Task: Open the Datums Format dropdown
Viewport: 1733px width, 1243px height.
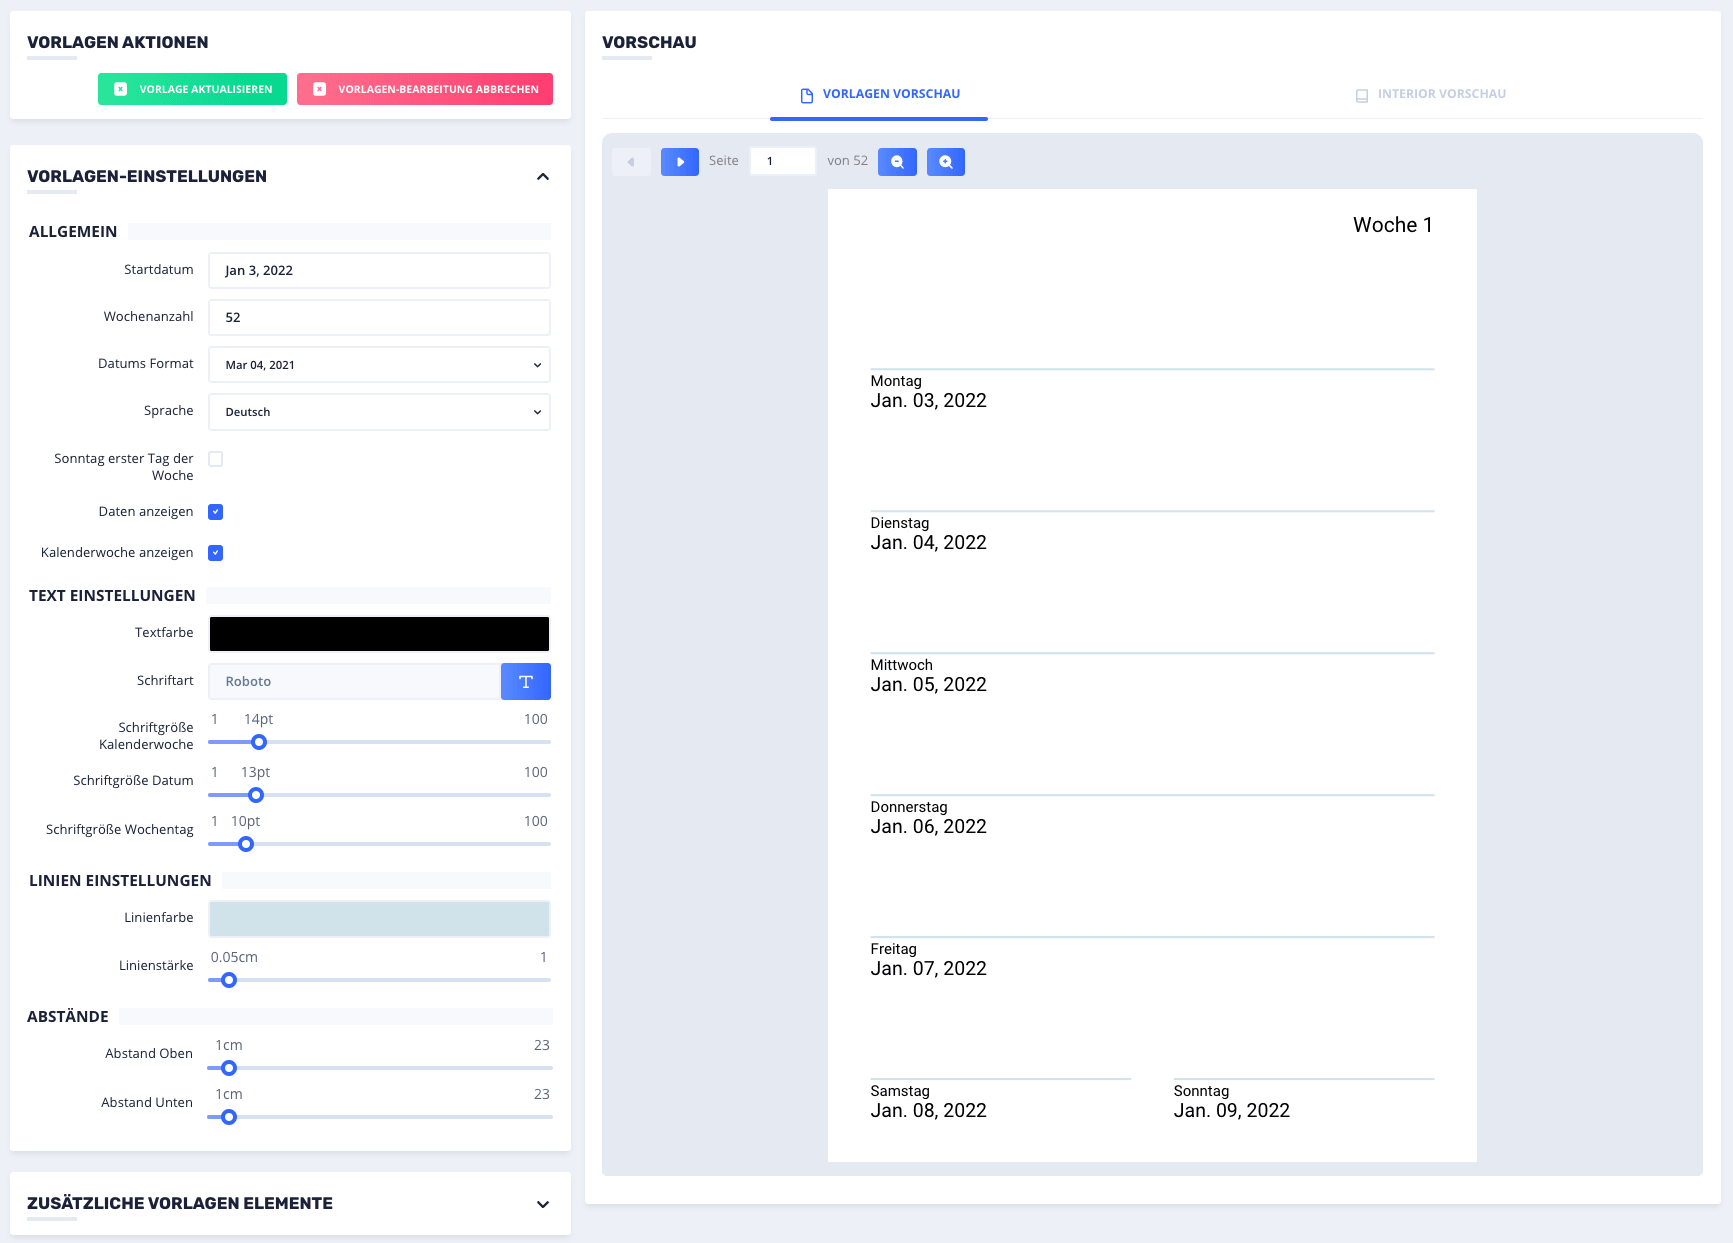Action: (378, 364)
